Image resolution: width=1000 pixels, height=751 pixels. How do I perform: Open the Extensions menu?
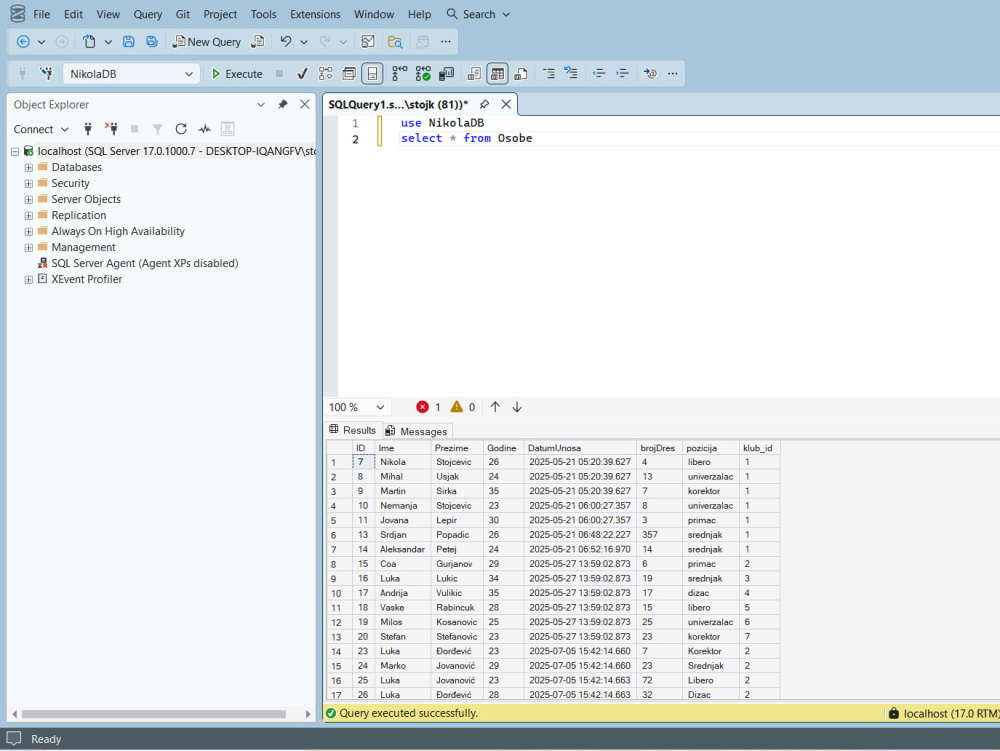315,14
